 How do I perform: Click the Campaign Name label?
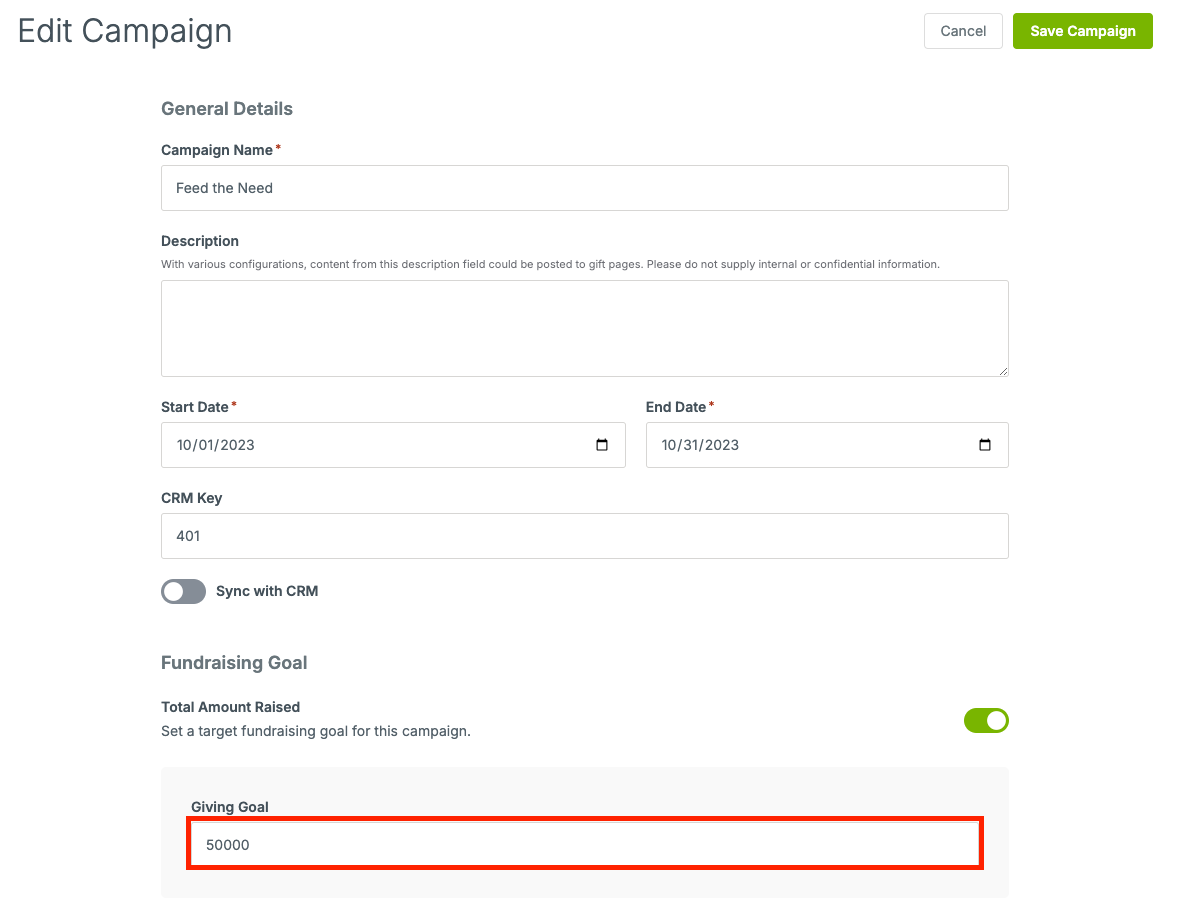(x=217, y=150)
